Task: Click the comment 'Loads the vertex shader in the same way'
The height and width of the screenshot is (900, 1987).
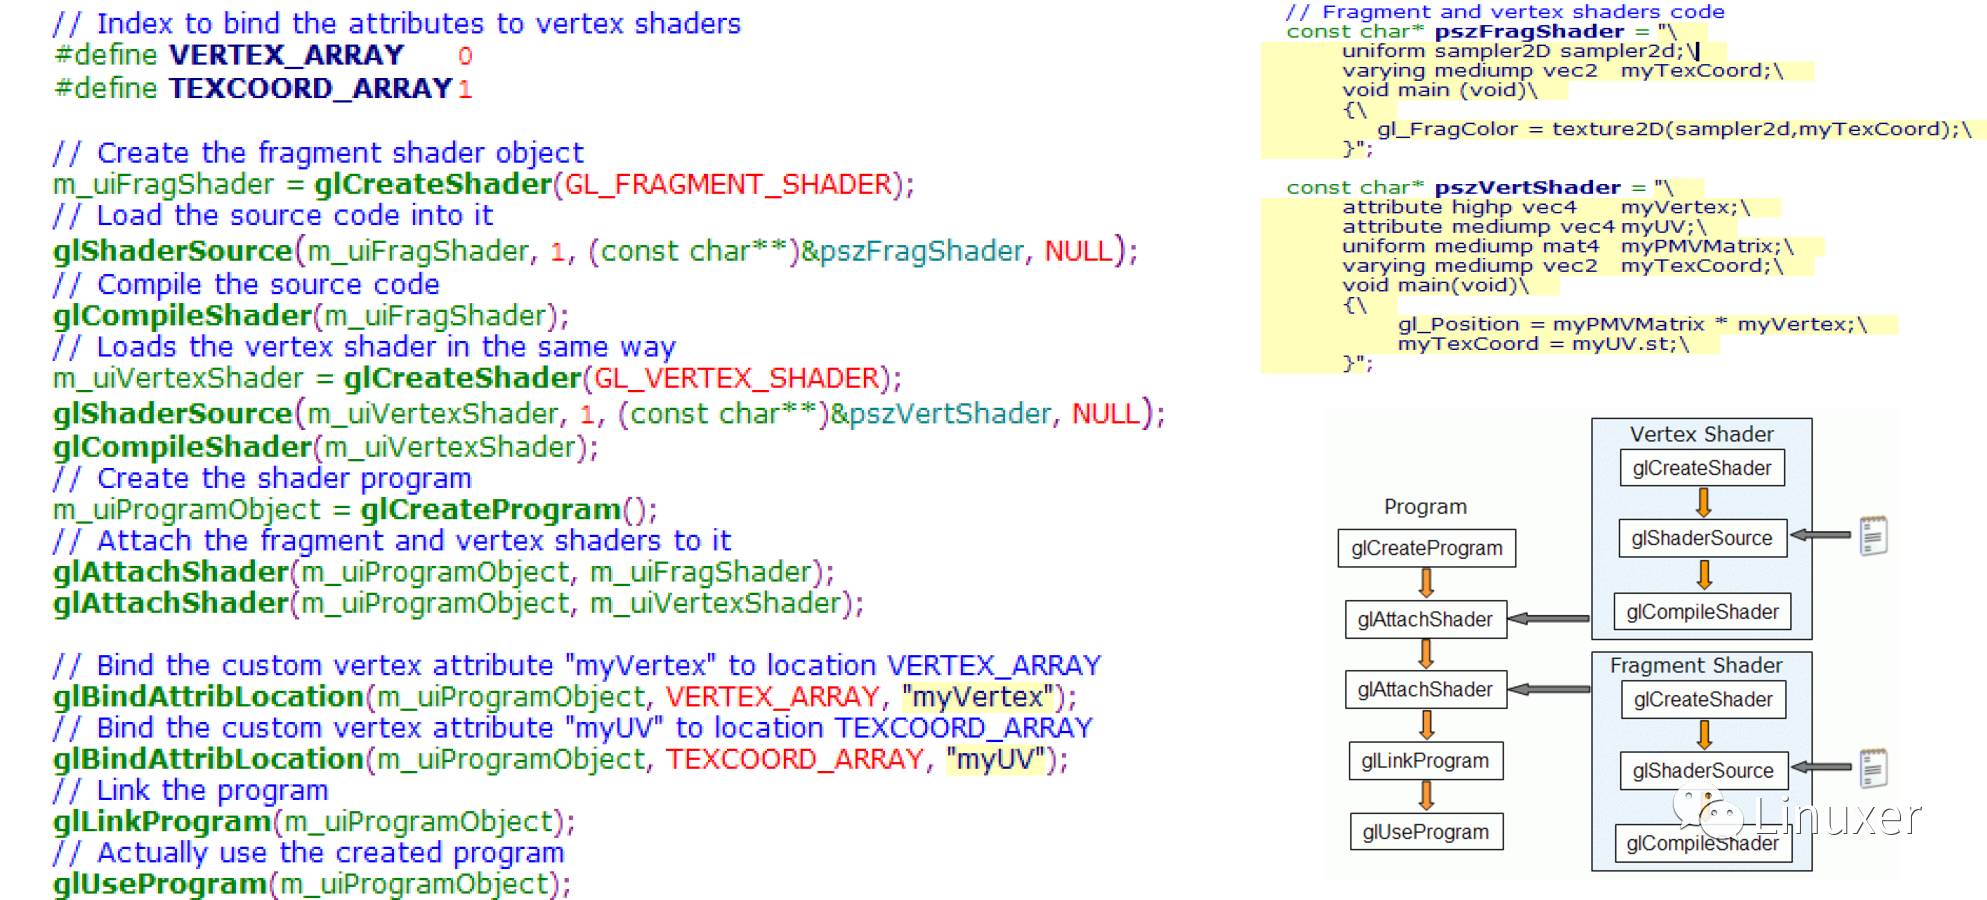Action: pos(364,347)
